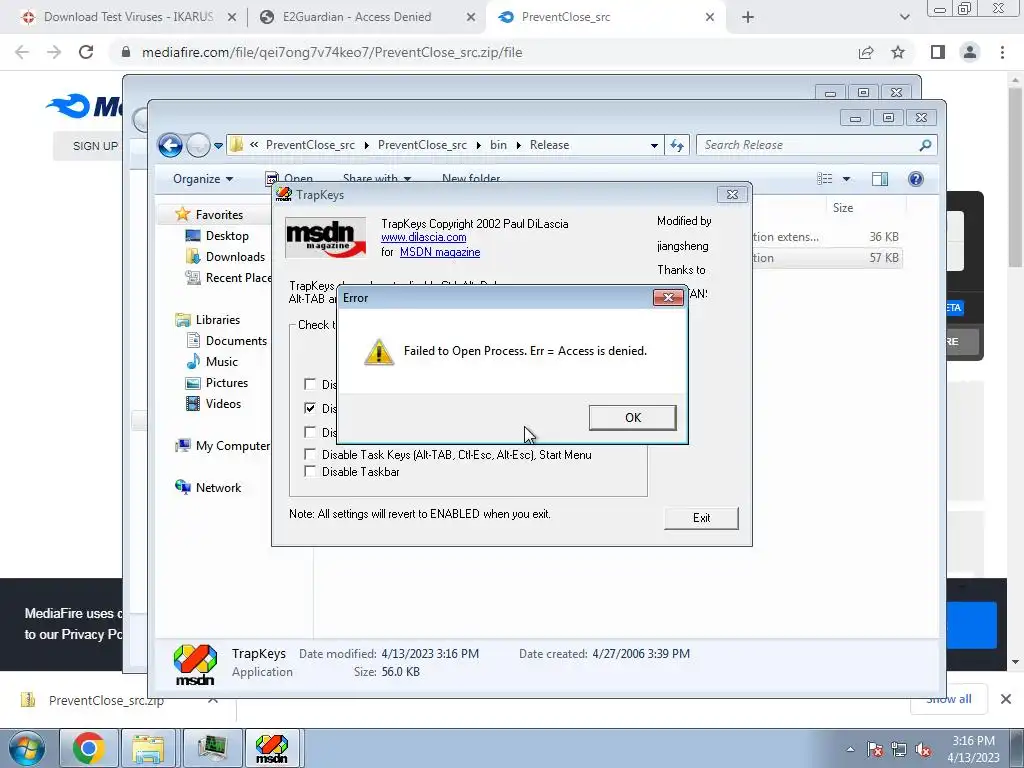Click the msdn magazine logo in TrapKeys

pyautogui.click(x=325, y=238)
